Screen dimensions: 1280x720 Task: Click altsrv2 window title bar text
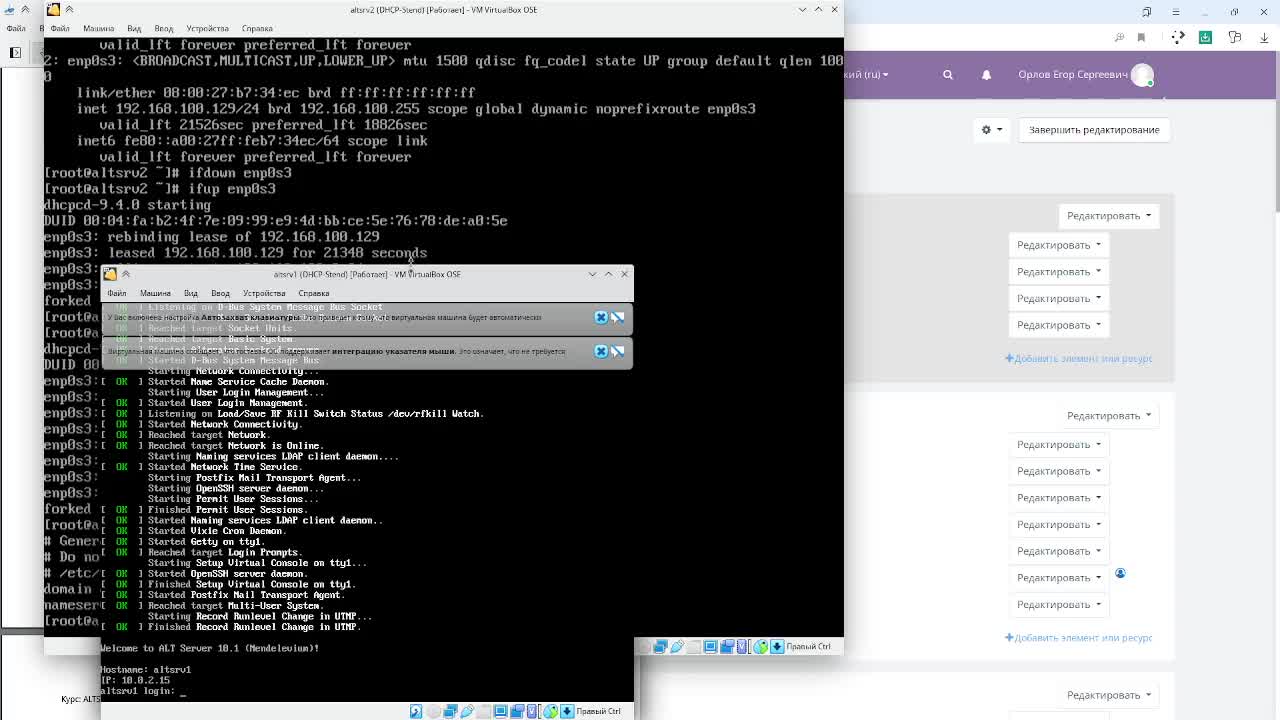click(x=444, y=9)
